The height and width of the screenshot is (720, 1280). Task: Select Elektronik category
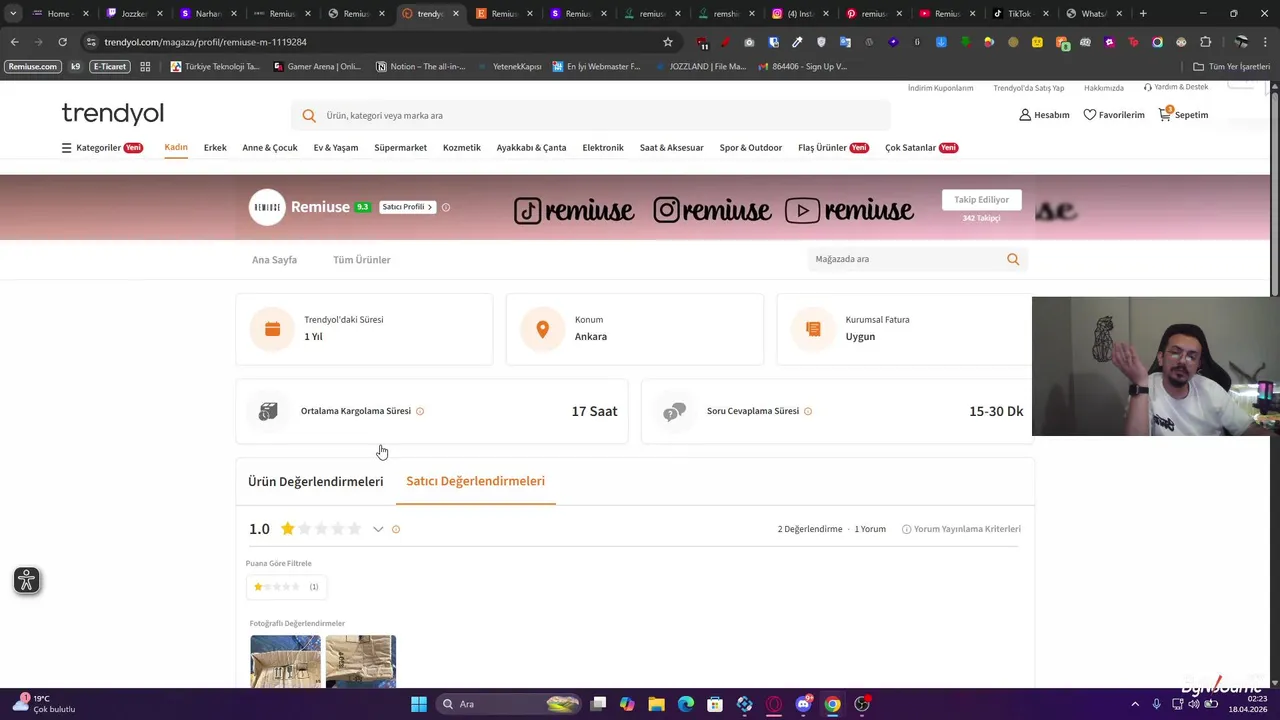click(603, 148)
